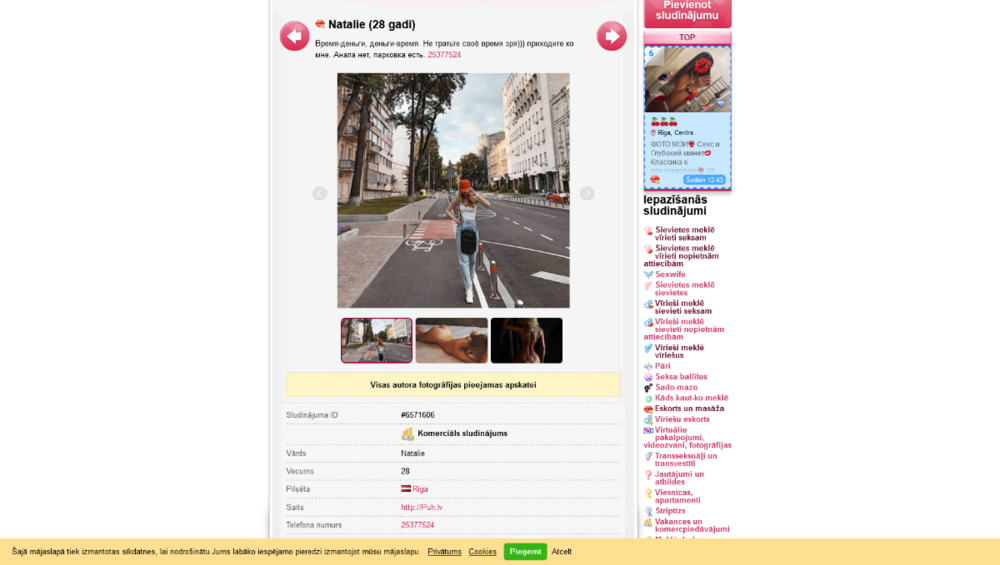
Task: Click the Latvian flag icon beside Riga
Action: (406, 489)
